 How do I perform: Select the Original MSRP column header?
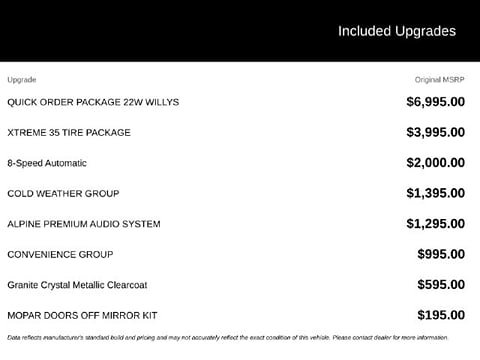click(439, 80)
